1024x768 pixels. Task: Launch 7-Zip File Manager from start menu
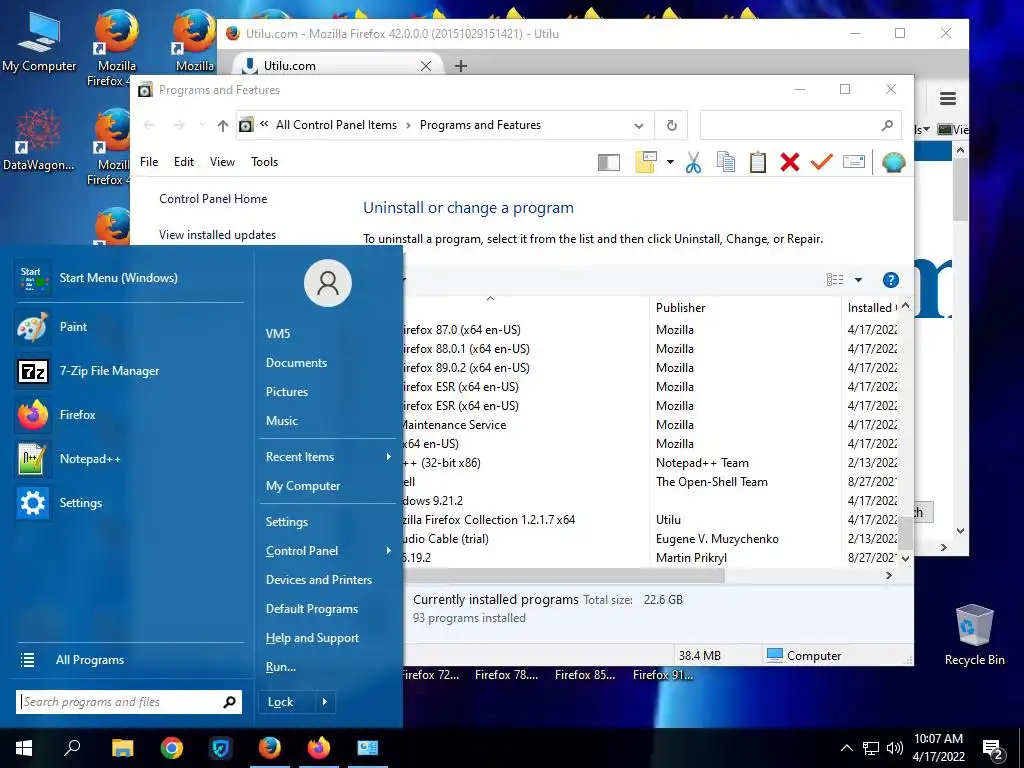[x=129, y=371]
